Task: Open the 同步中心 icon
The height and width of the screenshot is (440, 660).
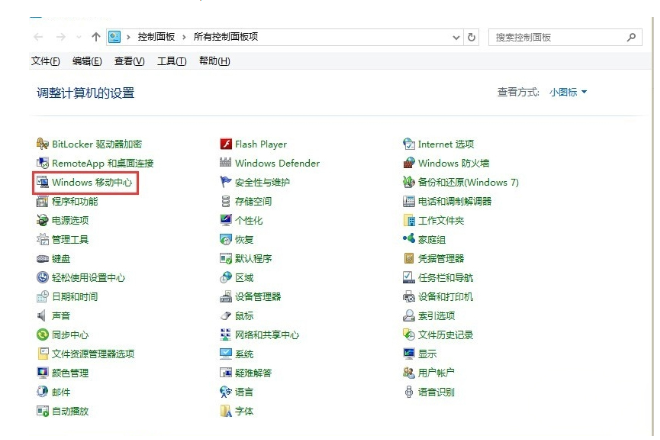Action: pos(43,335)
